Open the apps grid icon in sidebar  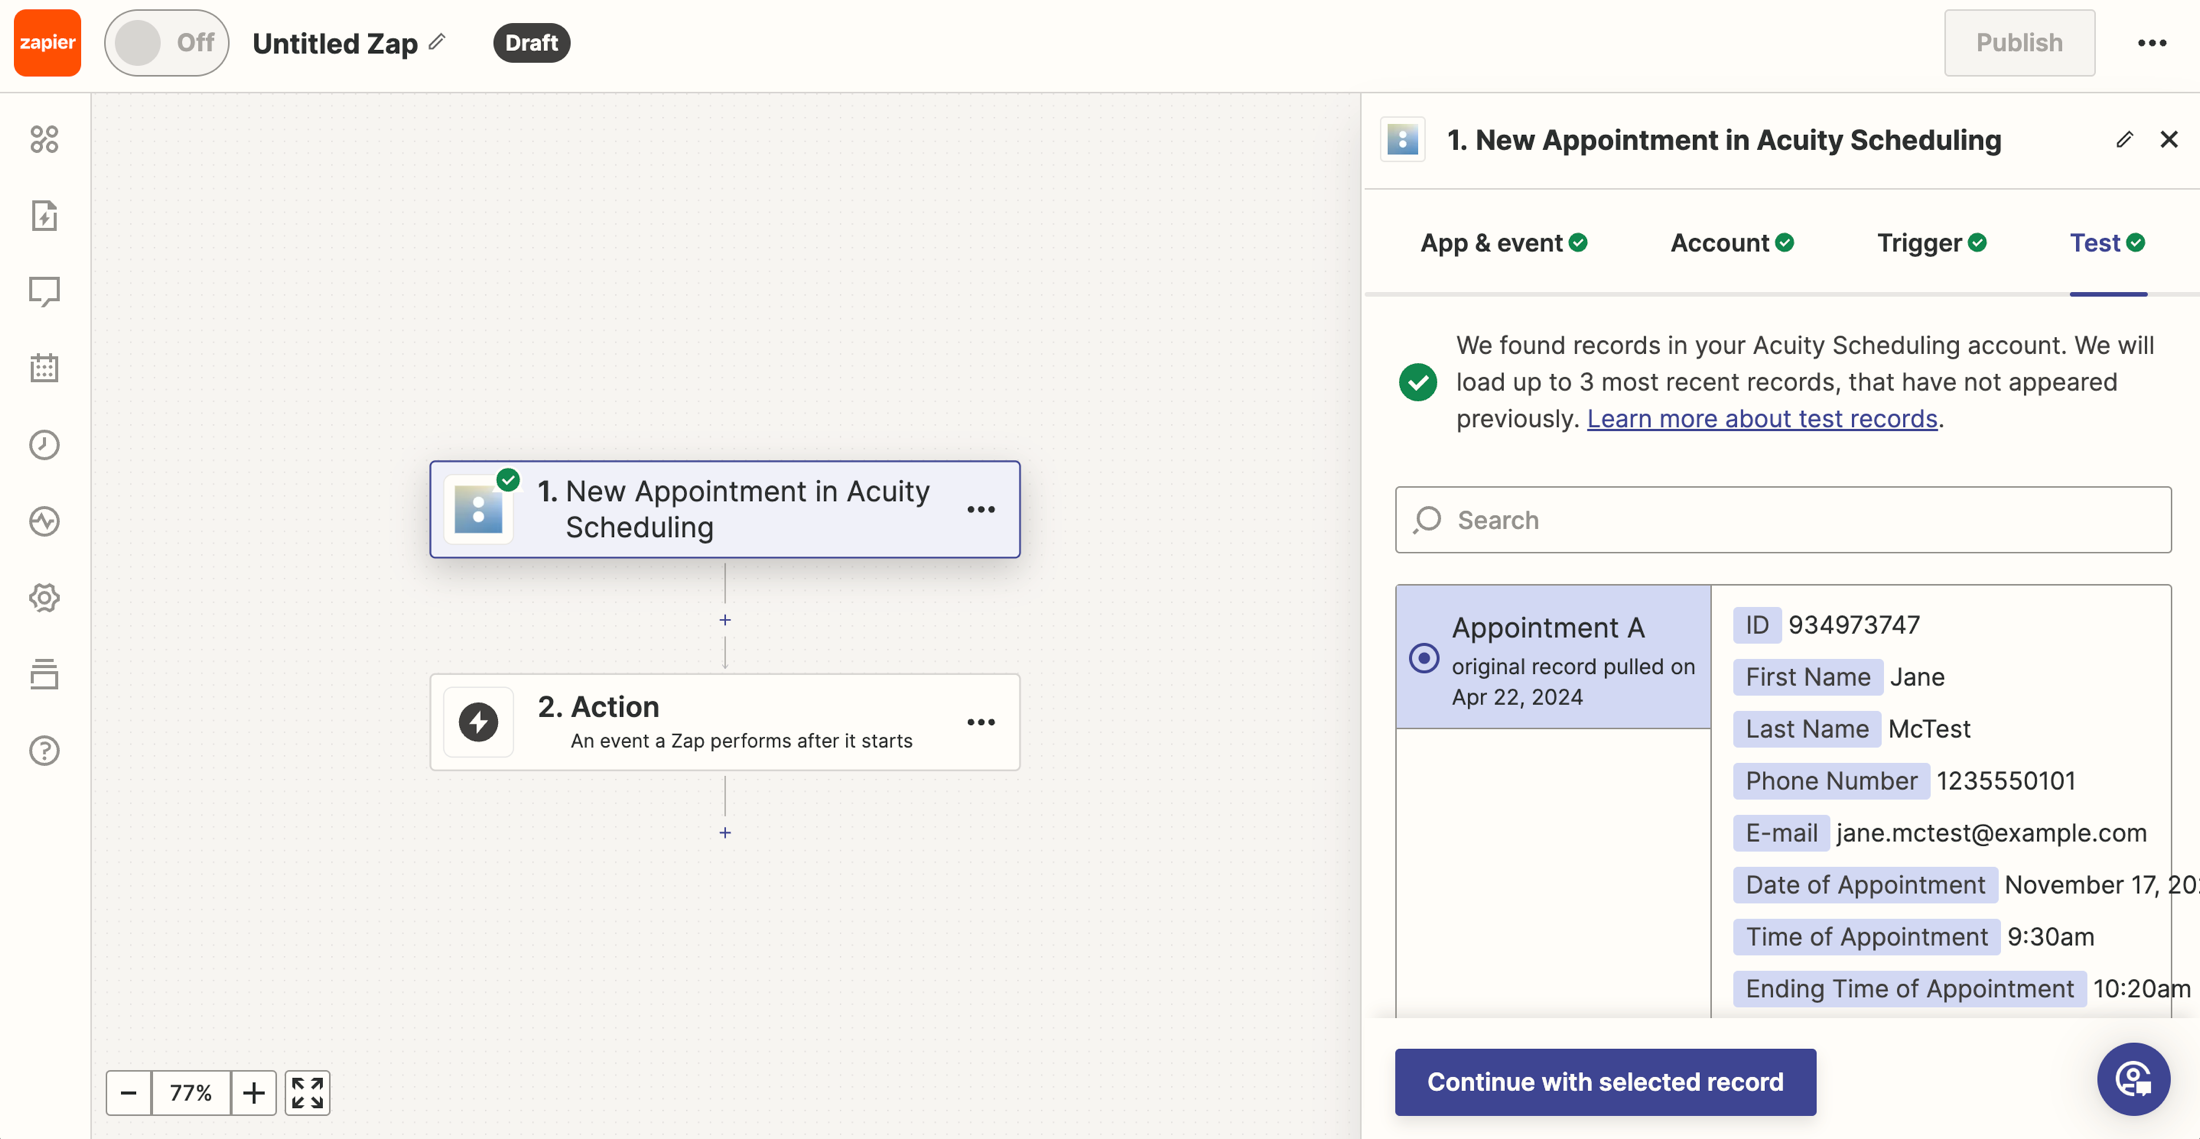[44, 139]
